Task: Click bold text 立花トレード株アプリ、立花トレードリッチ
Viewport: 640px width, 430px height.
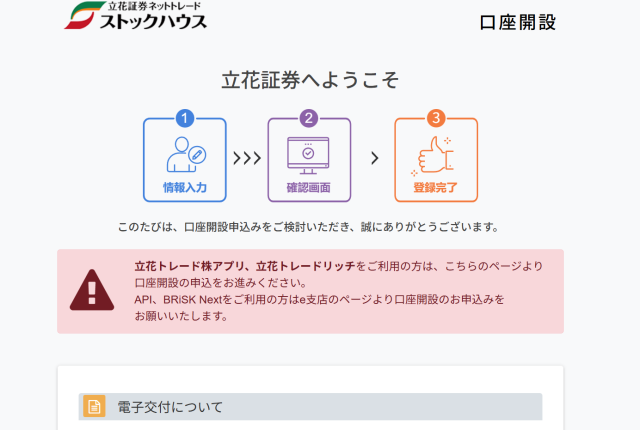Action: [245, 266]
